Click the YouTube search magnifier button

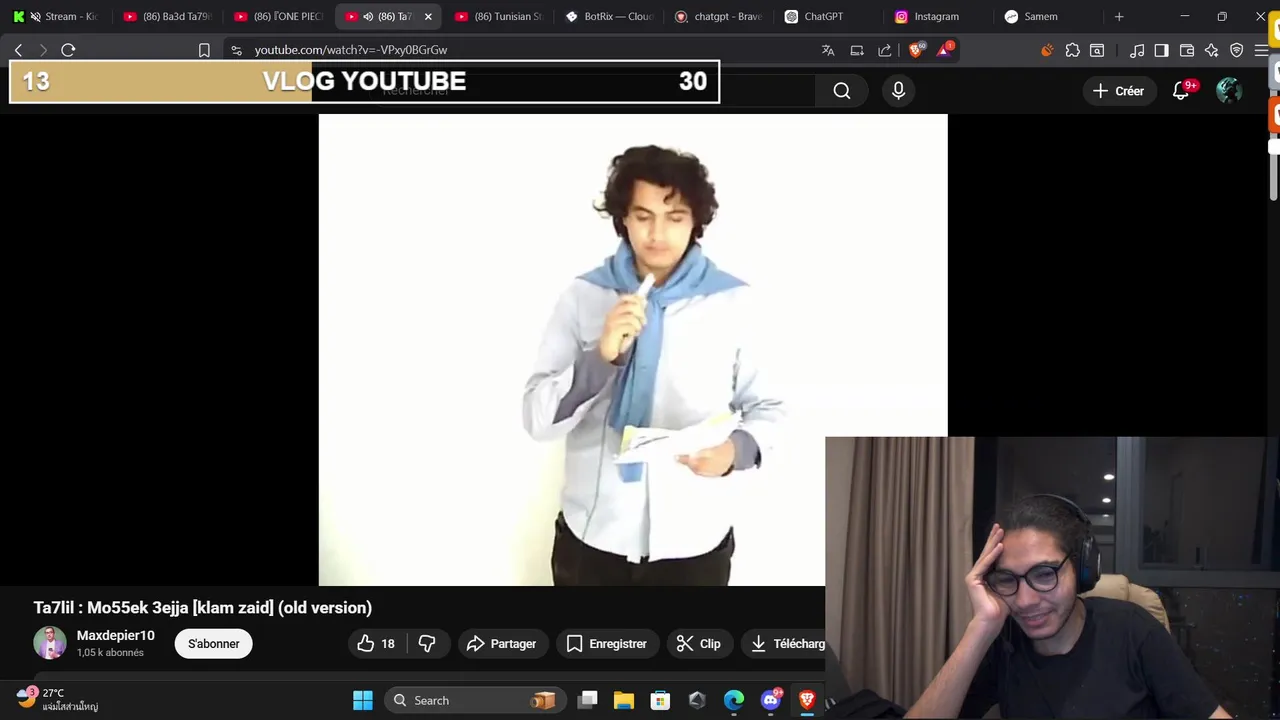click(x=842, y=91)
